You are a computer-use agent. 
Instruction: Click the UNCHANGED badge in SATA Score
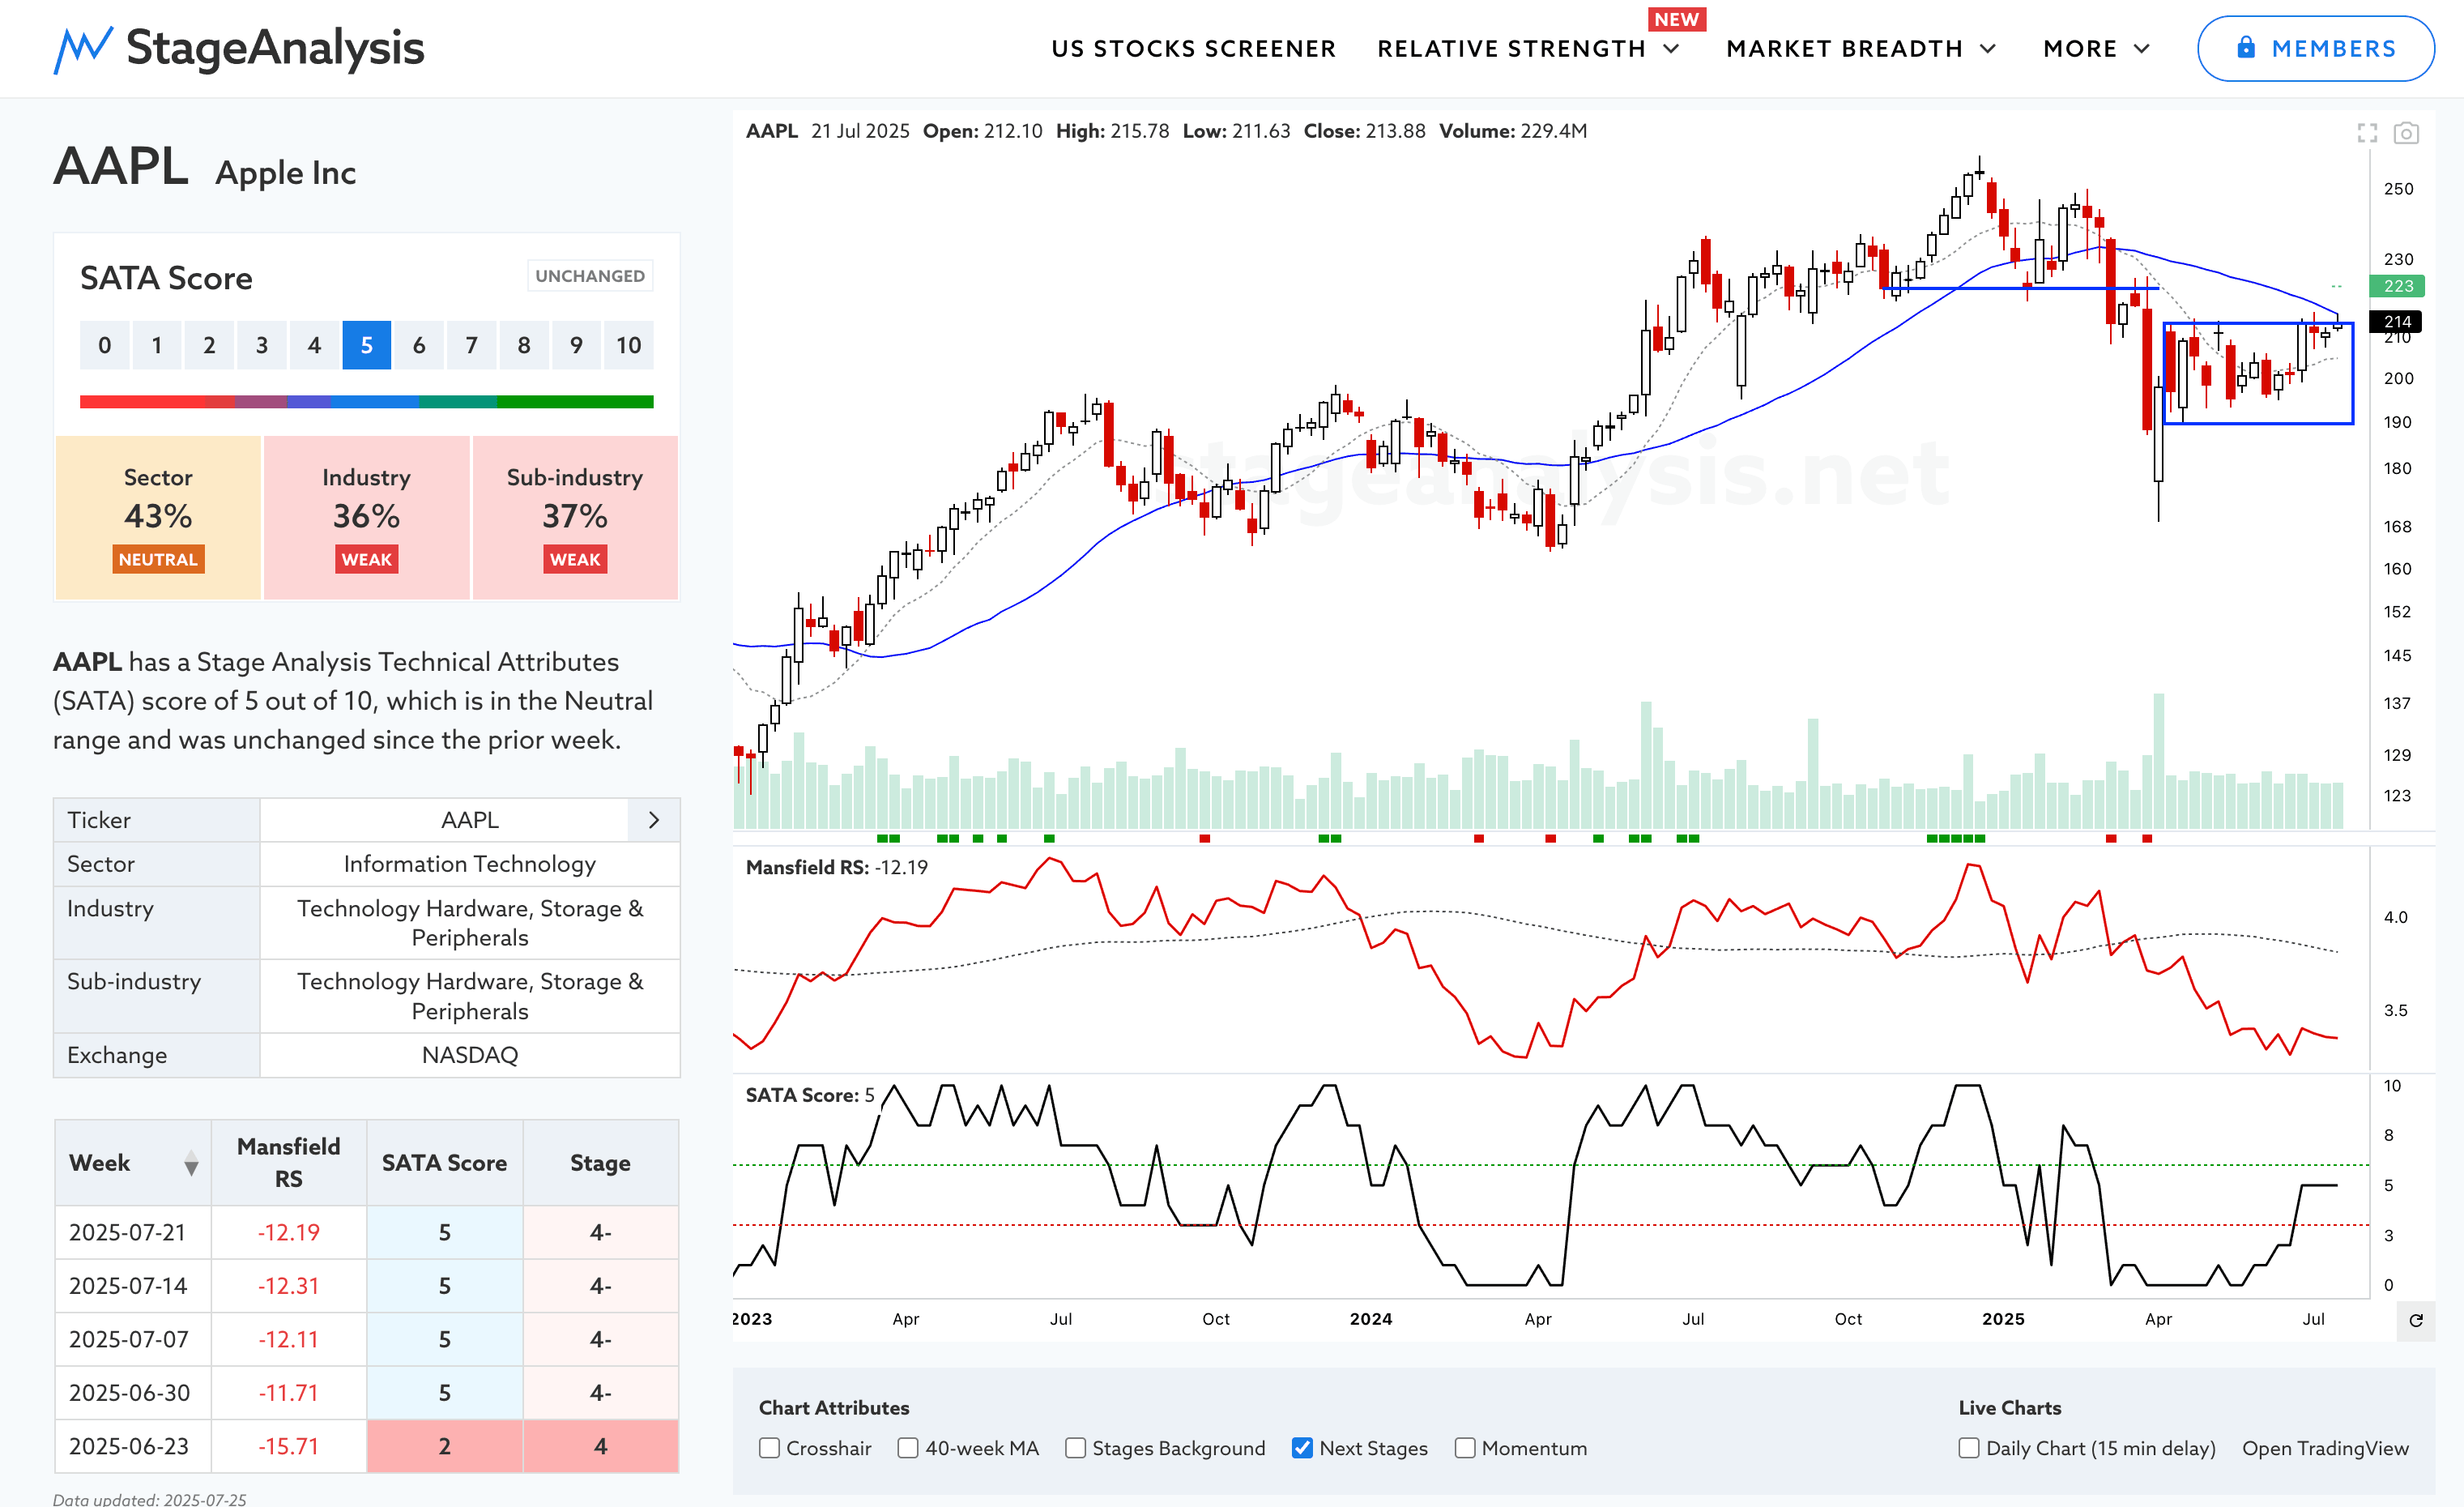pos(590,276)
